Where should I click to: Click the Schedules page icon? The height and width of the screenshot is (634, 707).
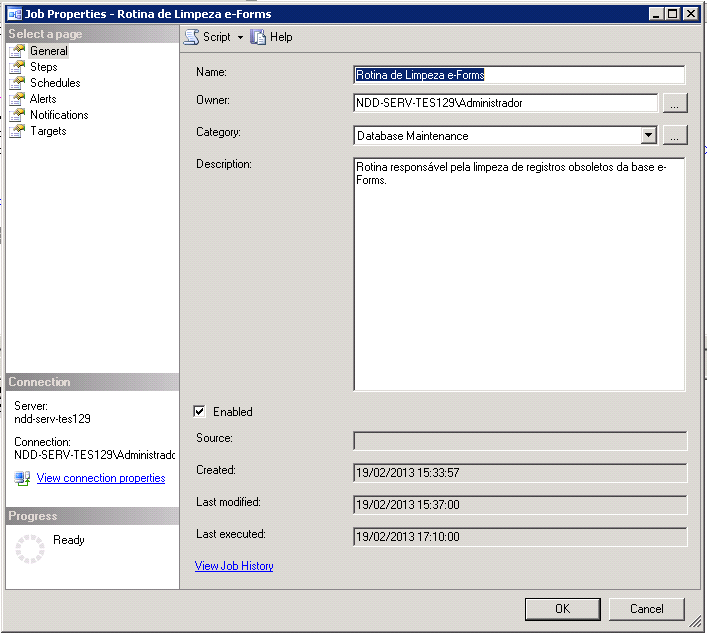click(17, 83)
